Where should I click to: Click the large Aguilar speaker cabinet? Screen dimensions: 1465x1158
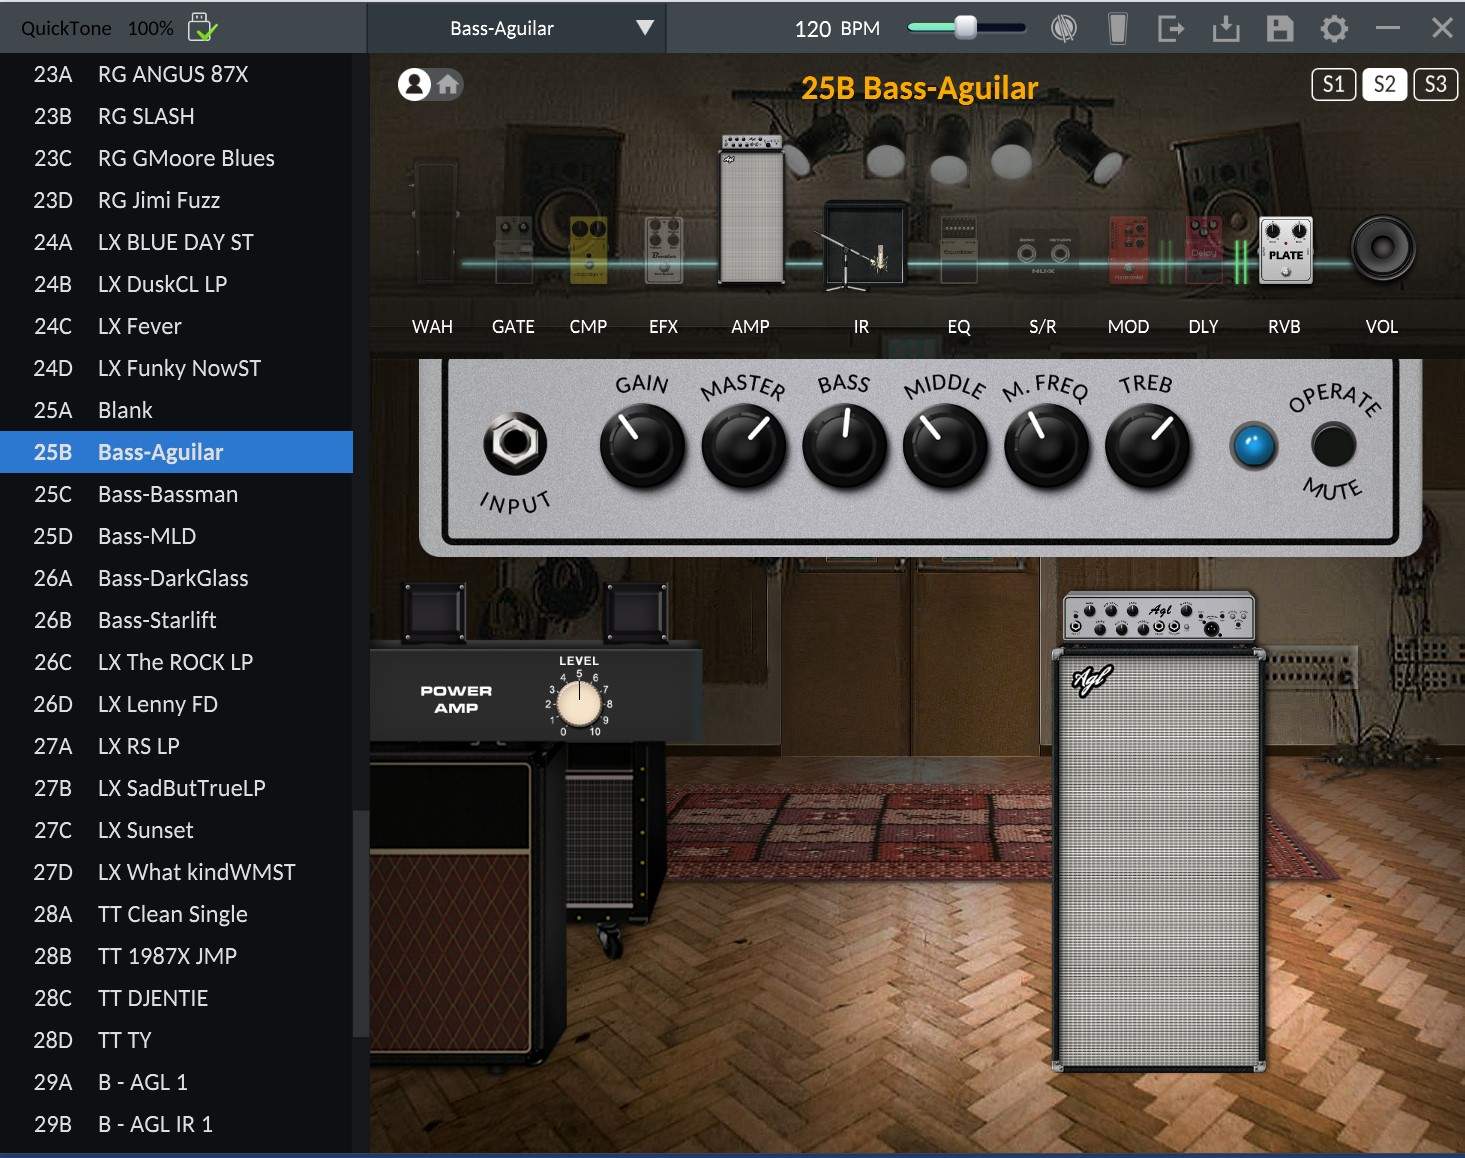(1159, 860)
